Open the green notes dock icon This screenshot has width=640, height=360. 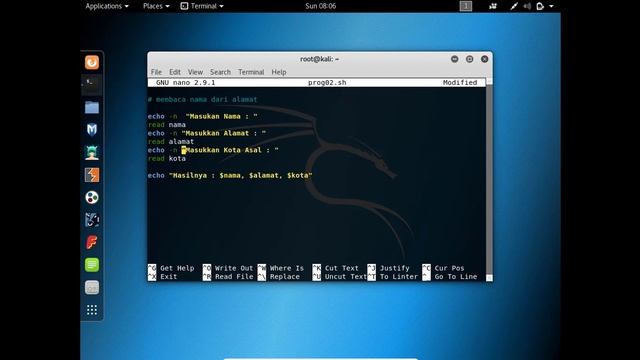92,265
